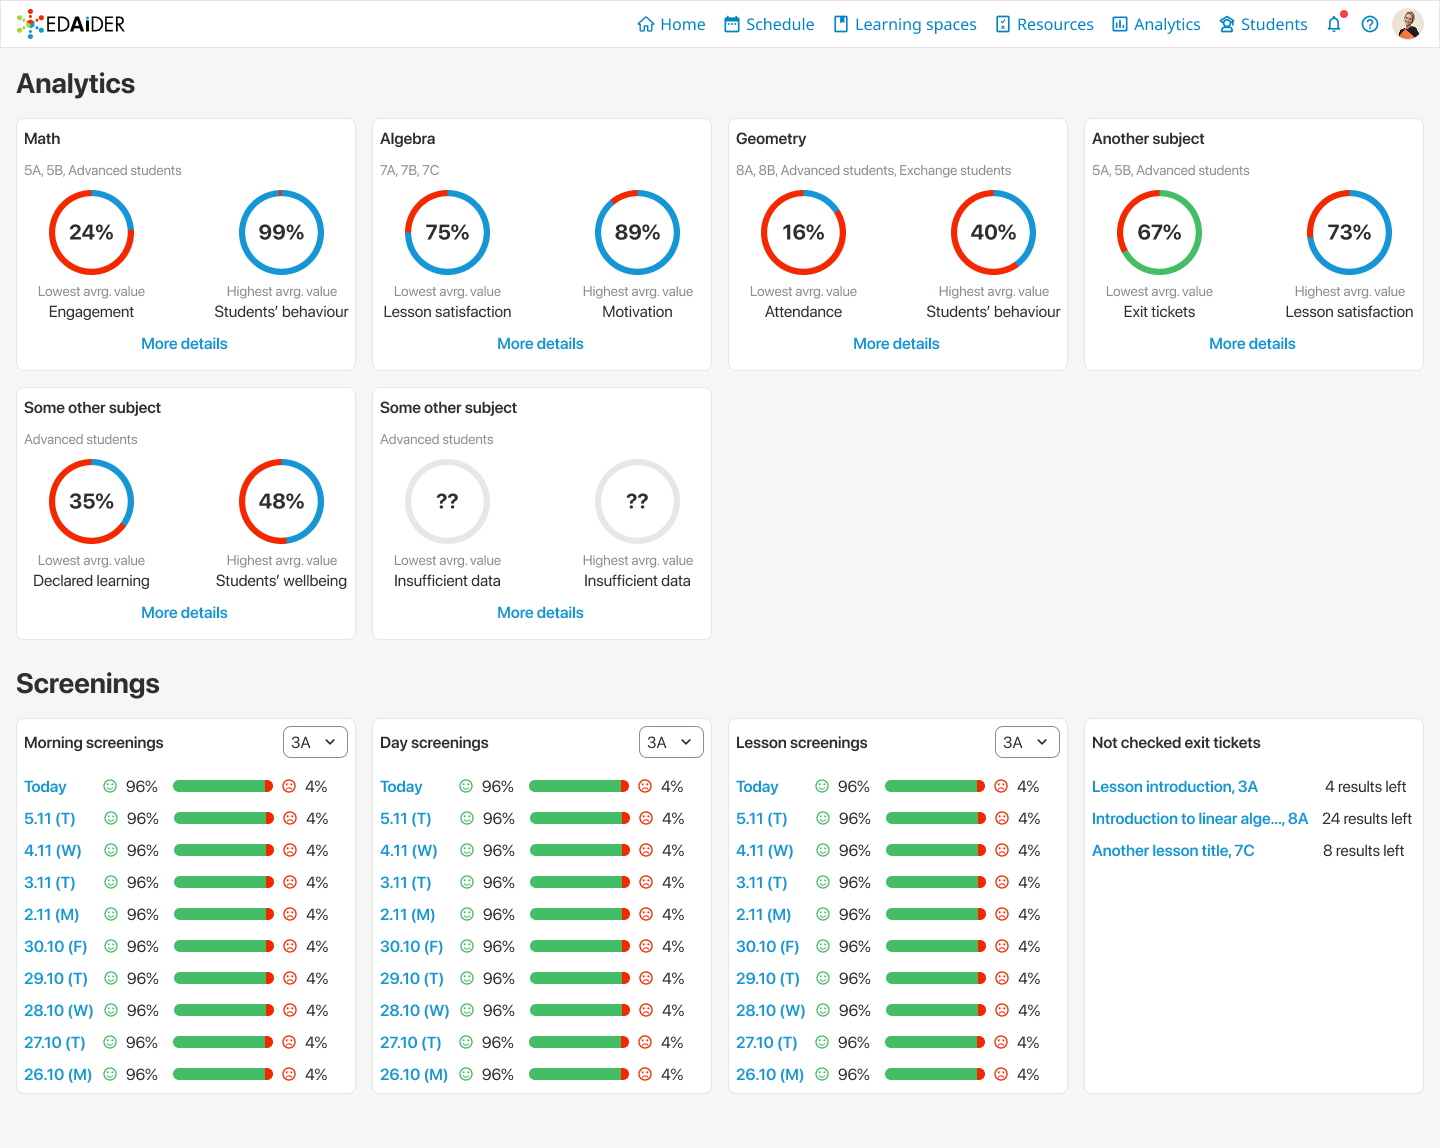Select the Students navigation item
This screenshot has width=1440, height=1148.
pyautogui.click(x=1262, y=24)
